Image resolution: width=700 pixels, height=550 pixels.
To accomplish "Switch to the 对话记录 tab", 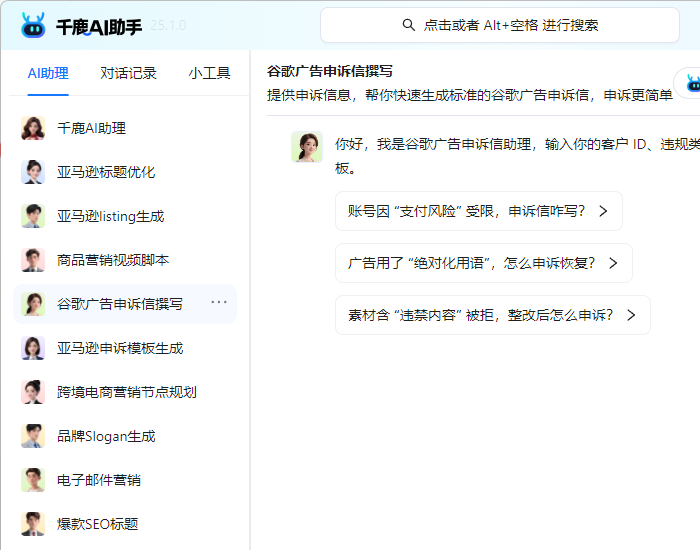I will [128, 73].
